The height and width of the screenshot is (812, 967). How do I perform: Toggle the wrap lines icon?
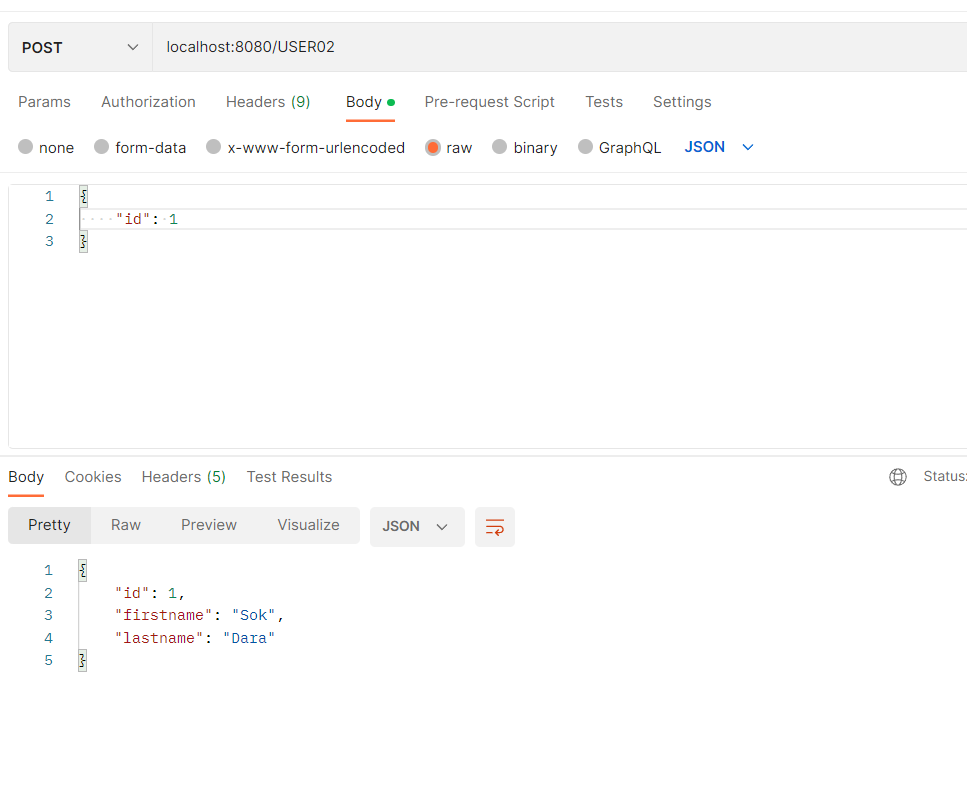[x=495, y=527]
